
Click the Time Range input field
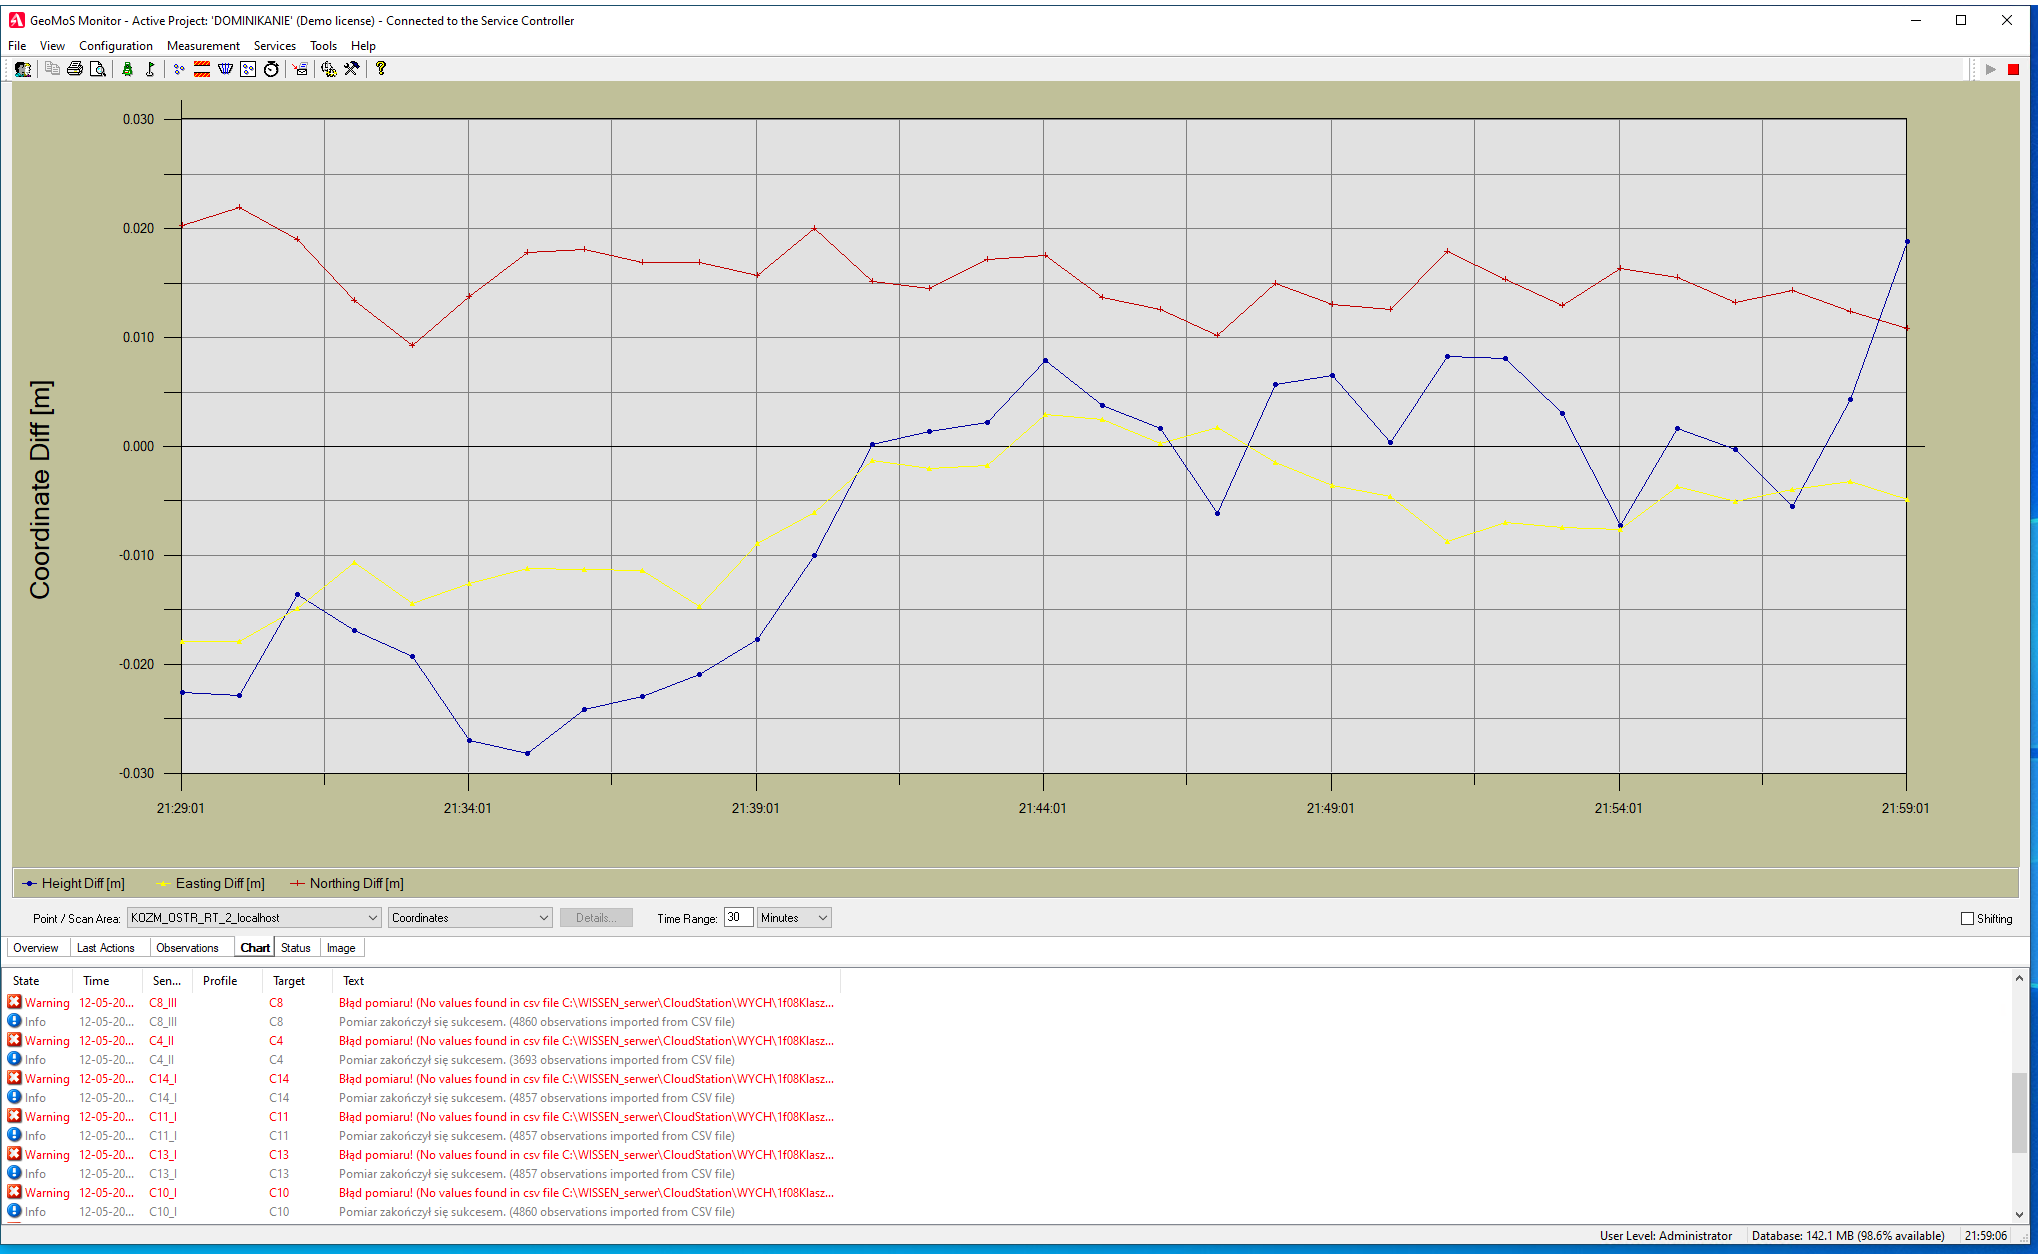(x=738, y=918)
